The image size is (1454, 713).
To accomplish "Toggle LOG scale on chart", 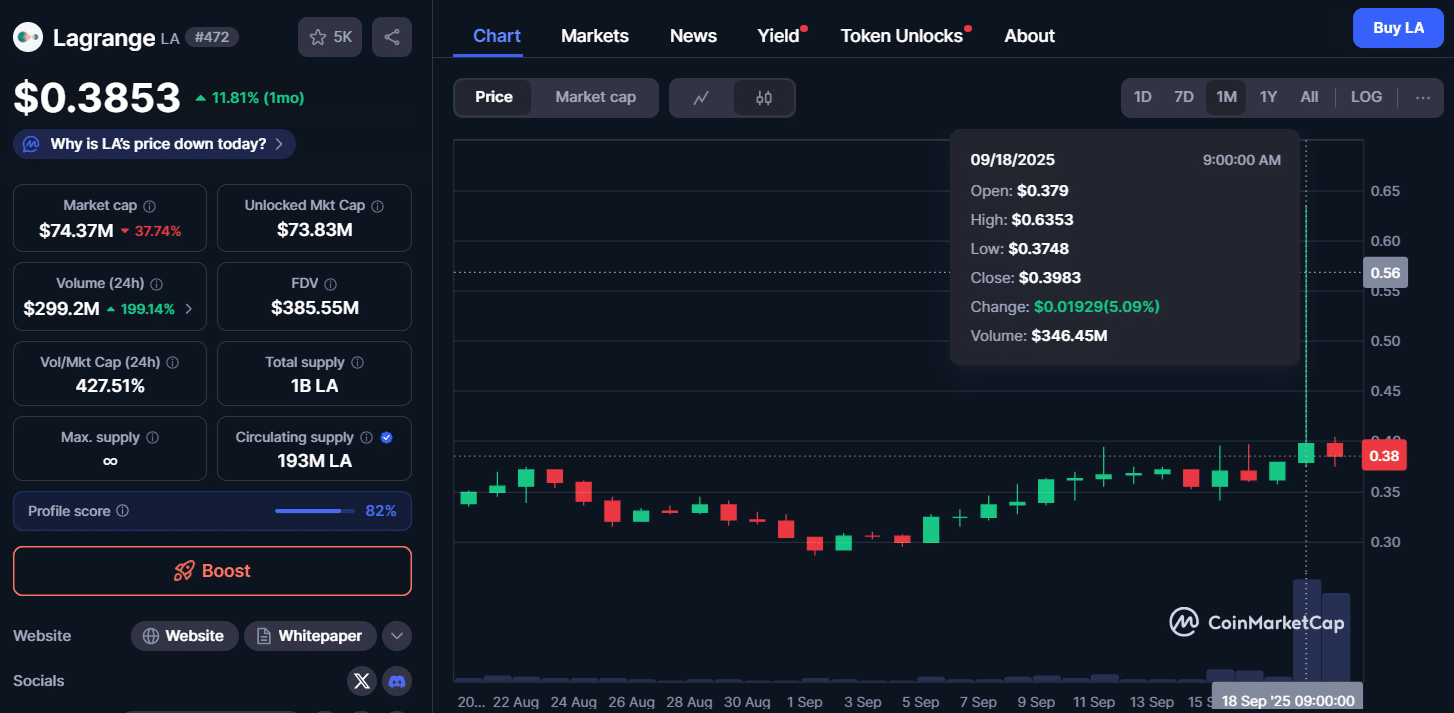I will pos(1366,97).
